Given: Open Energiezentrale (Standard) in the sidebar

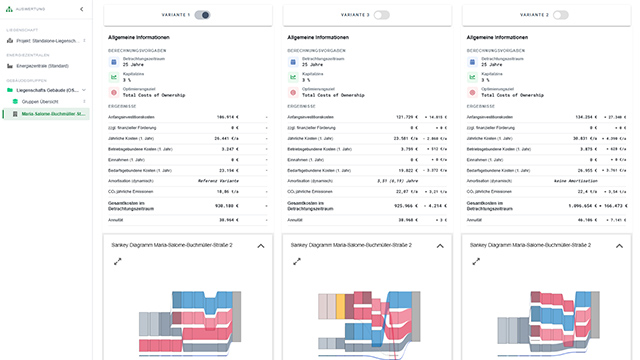Looking at the screenshot, I should click(42, 66).
